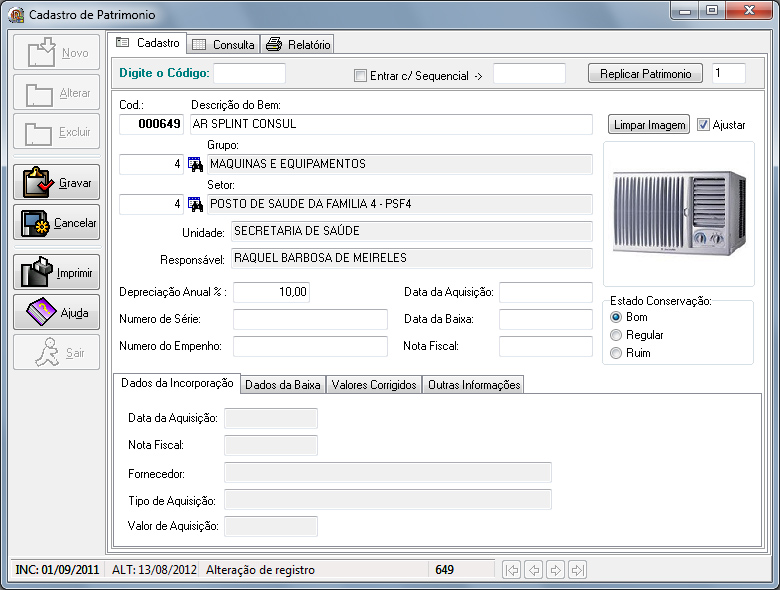Image resolution: width=780 pixels, height=590 pixels.
Task: Click the binoculars search icon beside Setor
Action: [196, 204]
